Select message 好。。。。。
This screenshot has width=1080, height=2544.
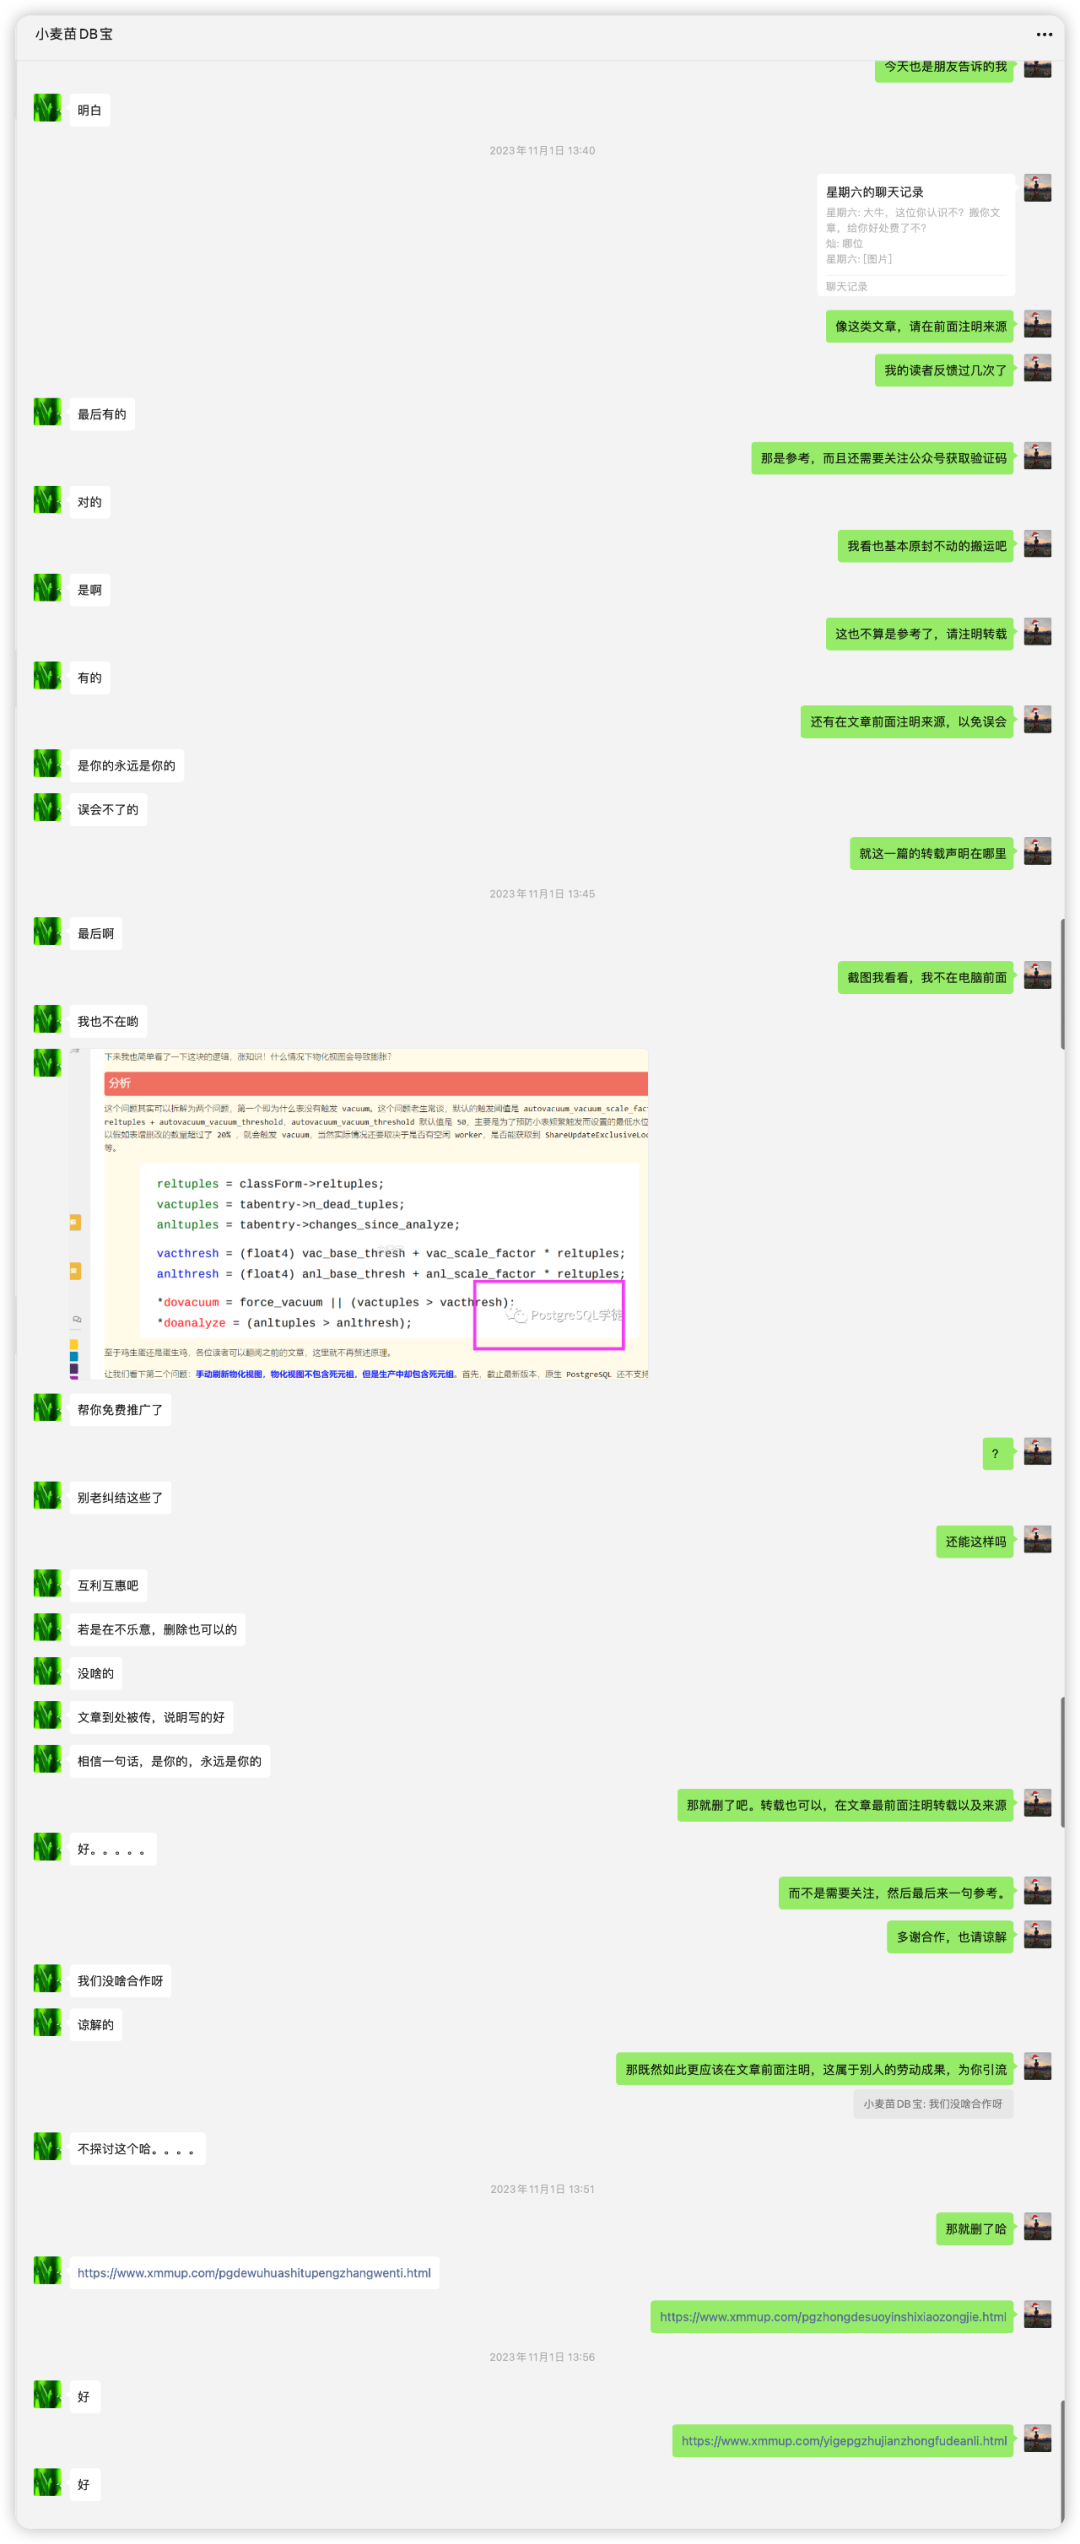(112, 1849)
